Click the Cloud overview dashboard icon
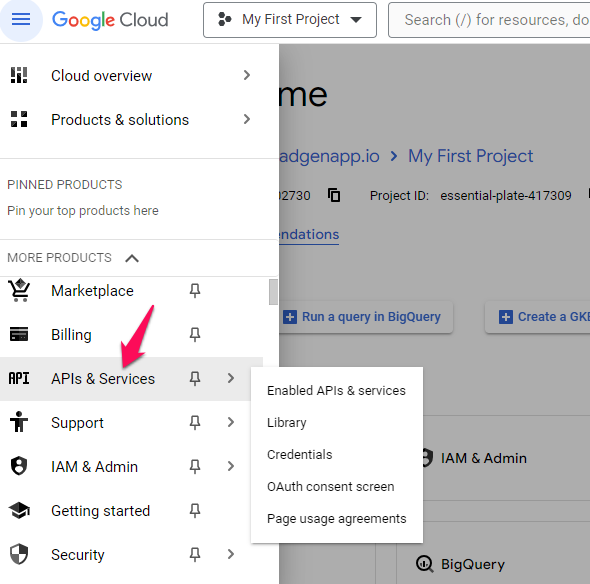The image size is (590, 584). pyautogui.click(x=19, y=75)
